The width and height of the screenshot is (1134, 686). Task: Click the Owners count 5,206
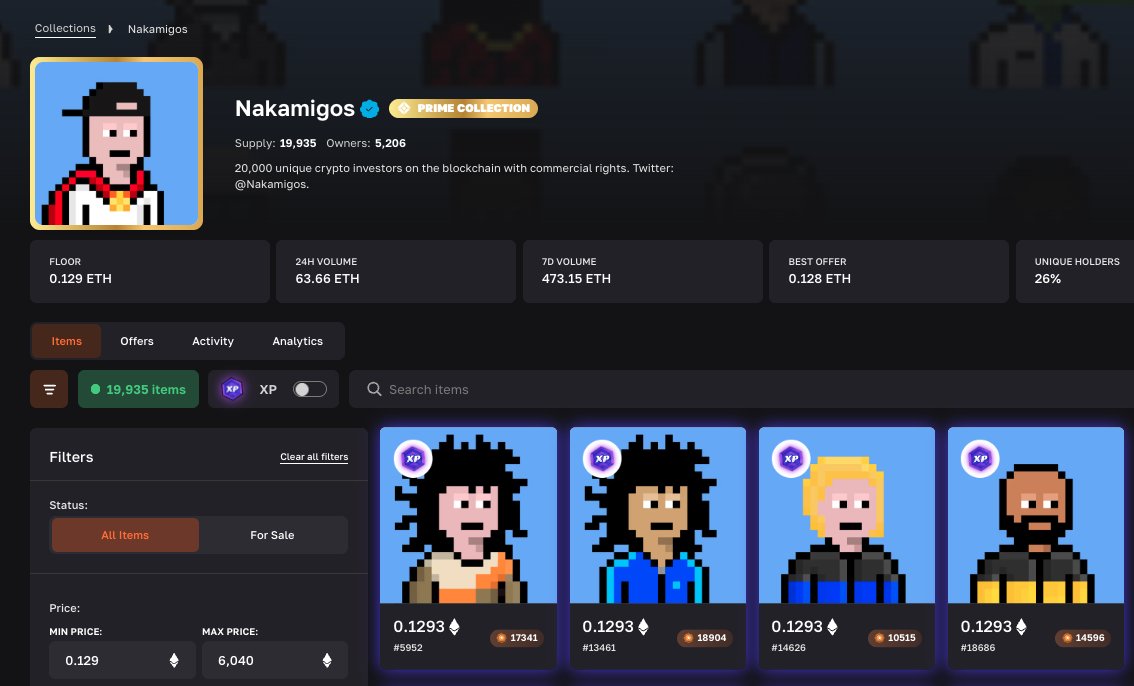tap(391, 143)
